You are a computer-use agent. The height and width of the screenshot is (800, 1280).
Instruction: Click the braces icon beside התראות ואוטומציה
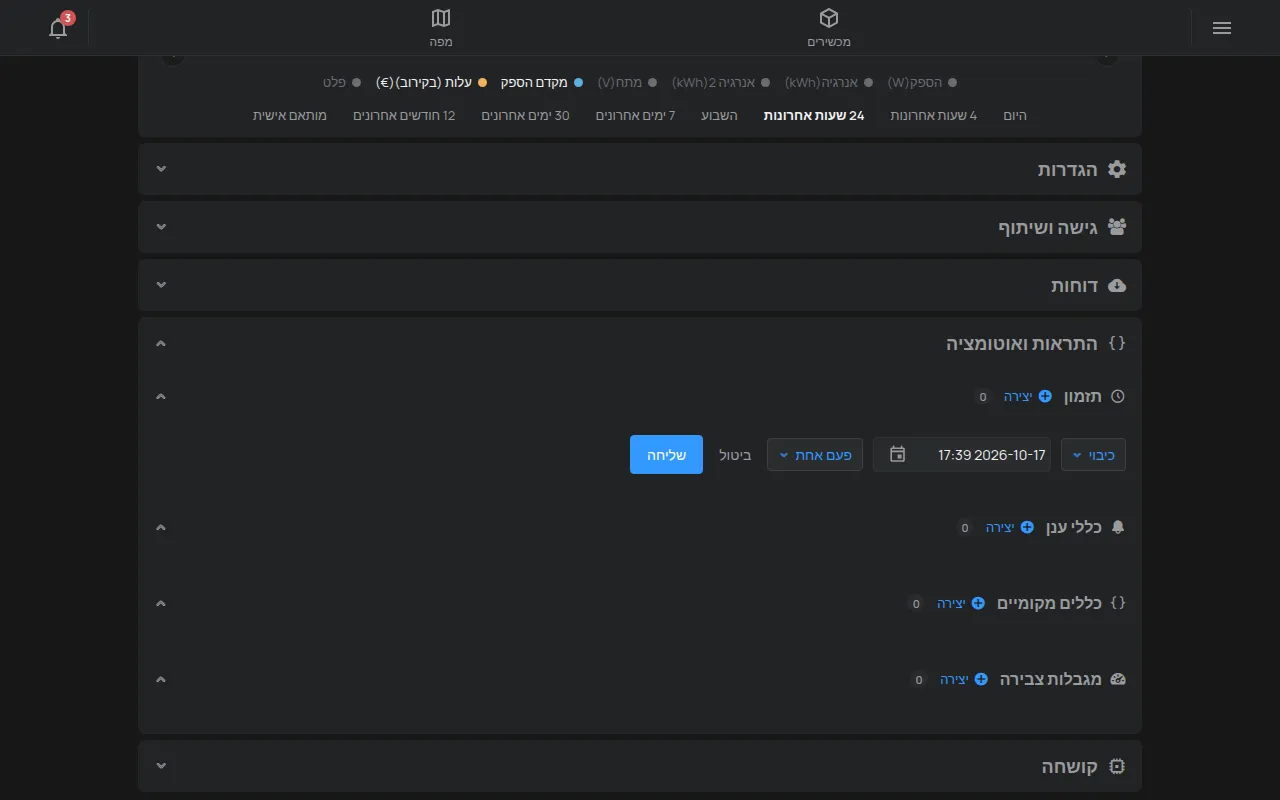[1118, 343]
